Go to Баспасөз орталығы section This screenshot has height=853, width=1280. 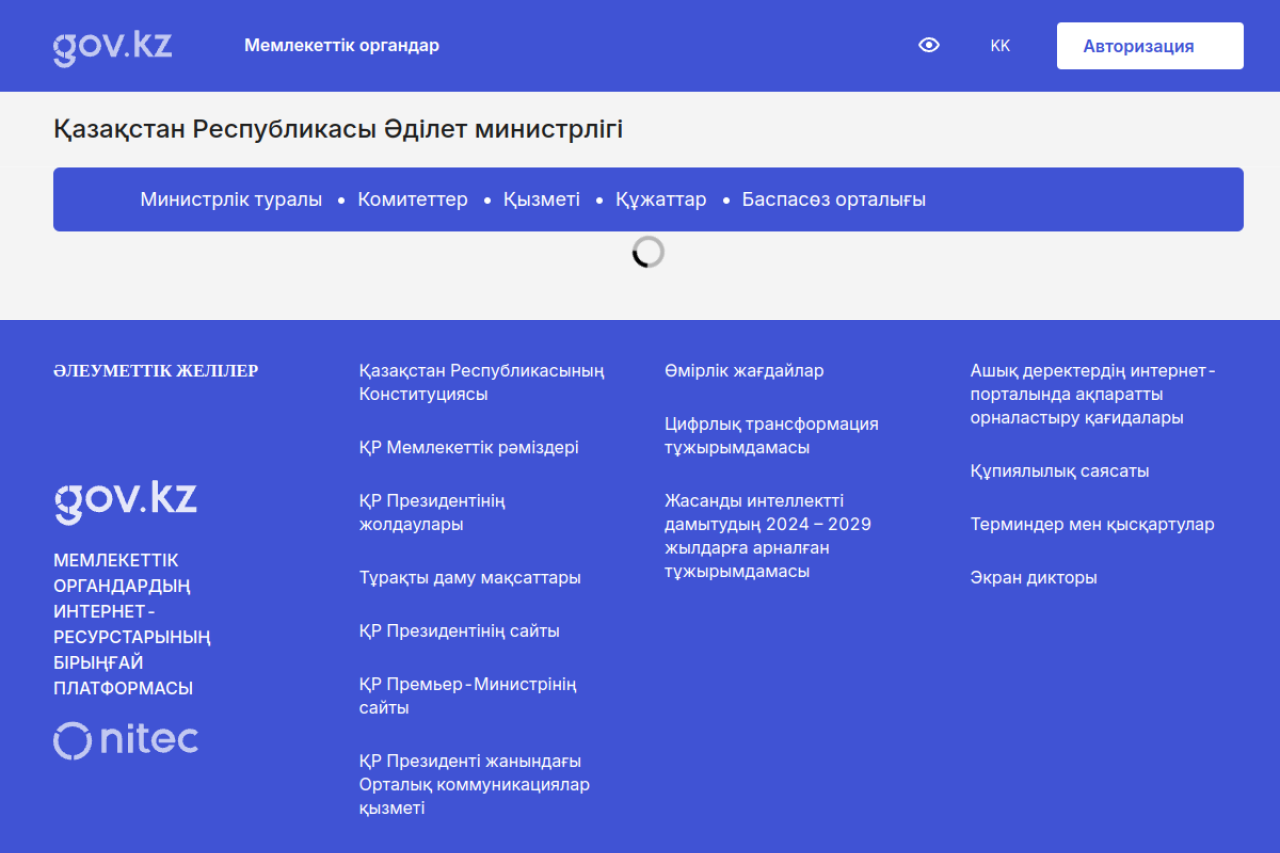833,200
